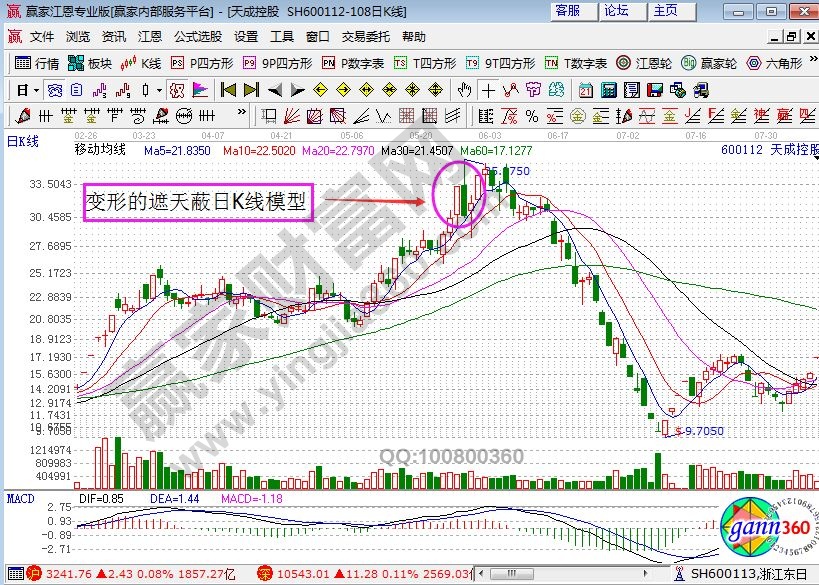Toggle the percent sign coordinate tool
The height and width of the screenshot is (585, 819).
[x=532, y=114]
